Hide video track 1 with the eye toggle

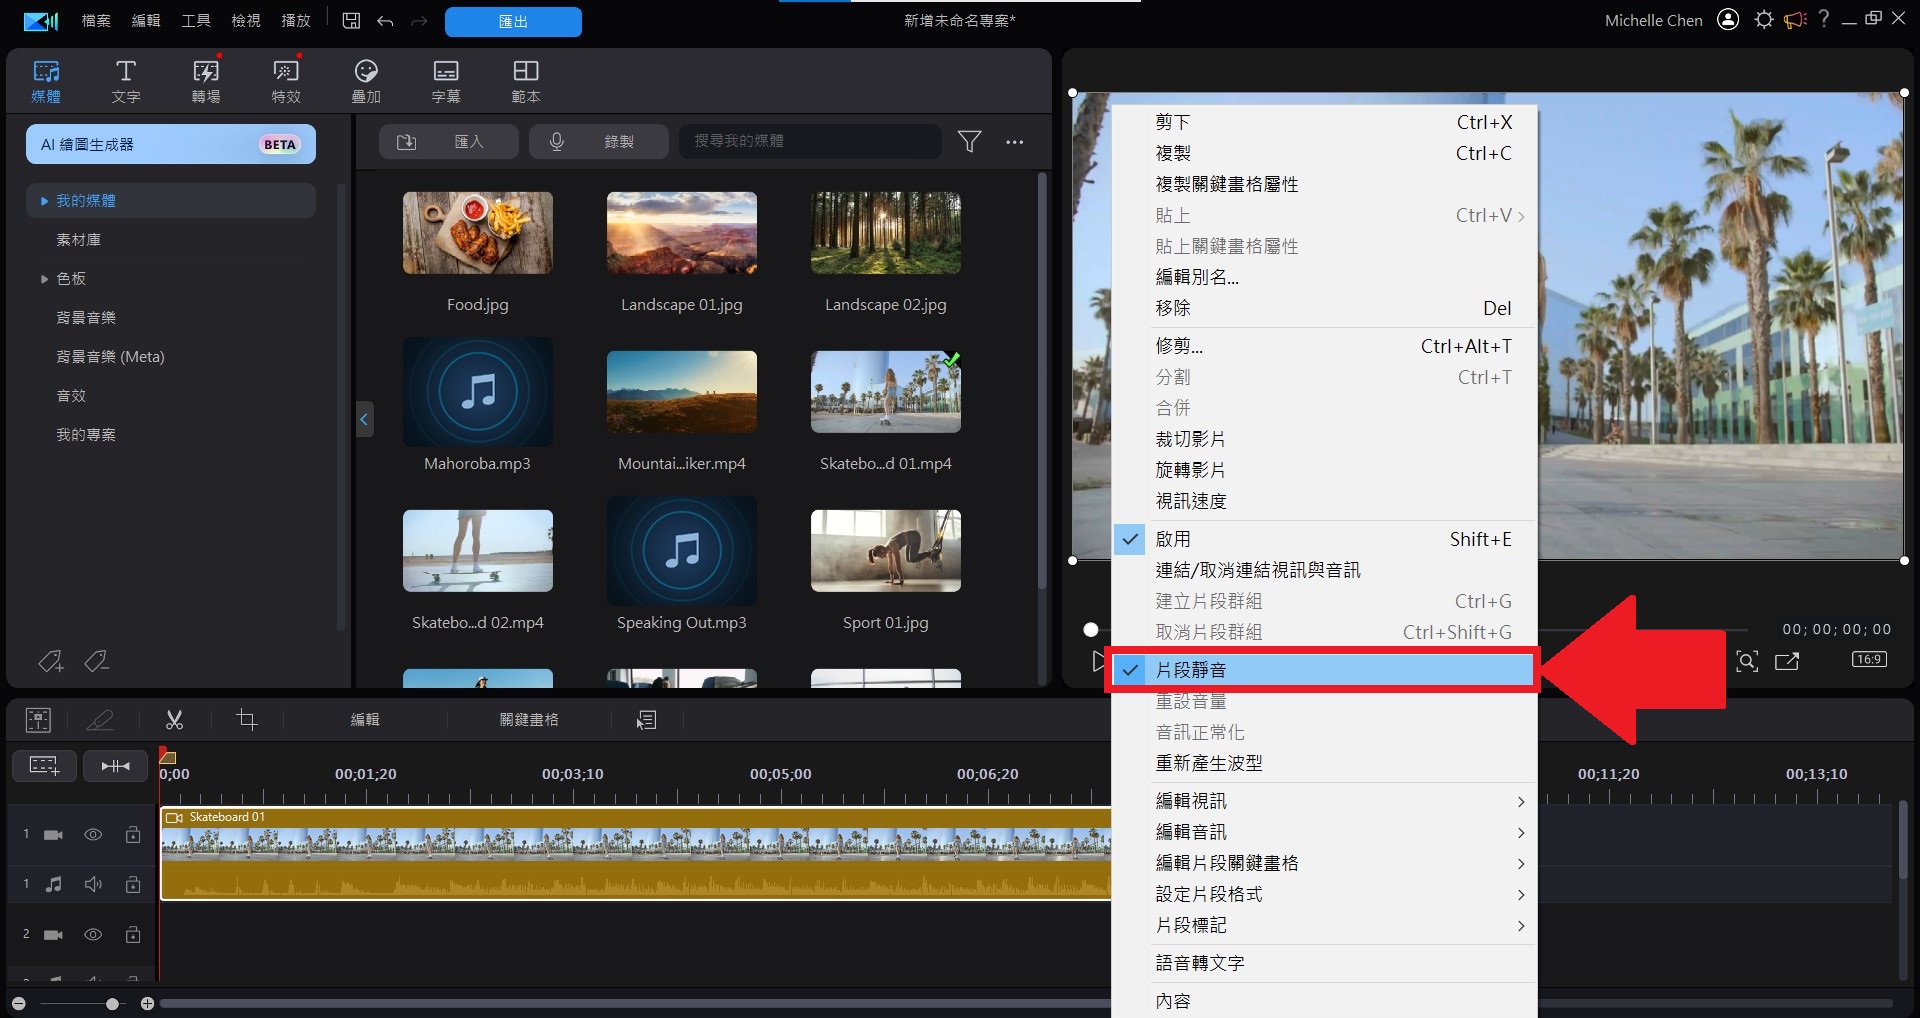[93, 834]
